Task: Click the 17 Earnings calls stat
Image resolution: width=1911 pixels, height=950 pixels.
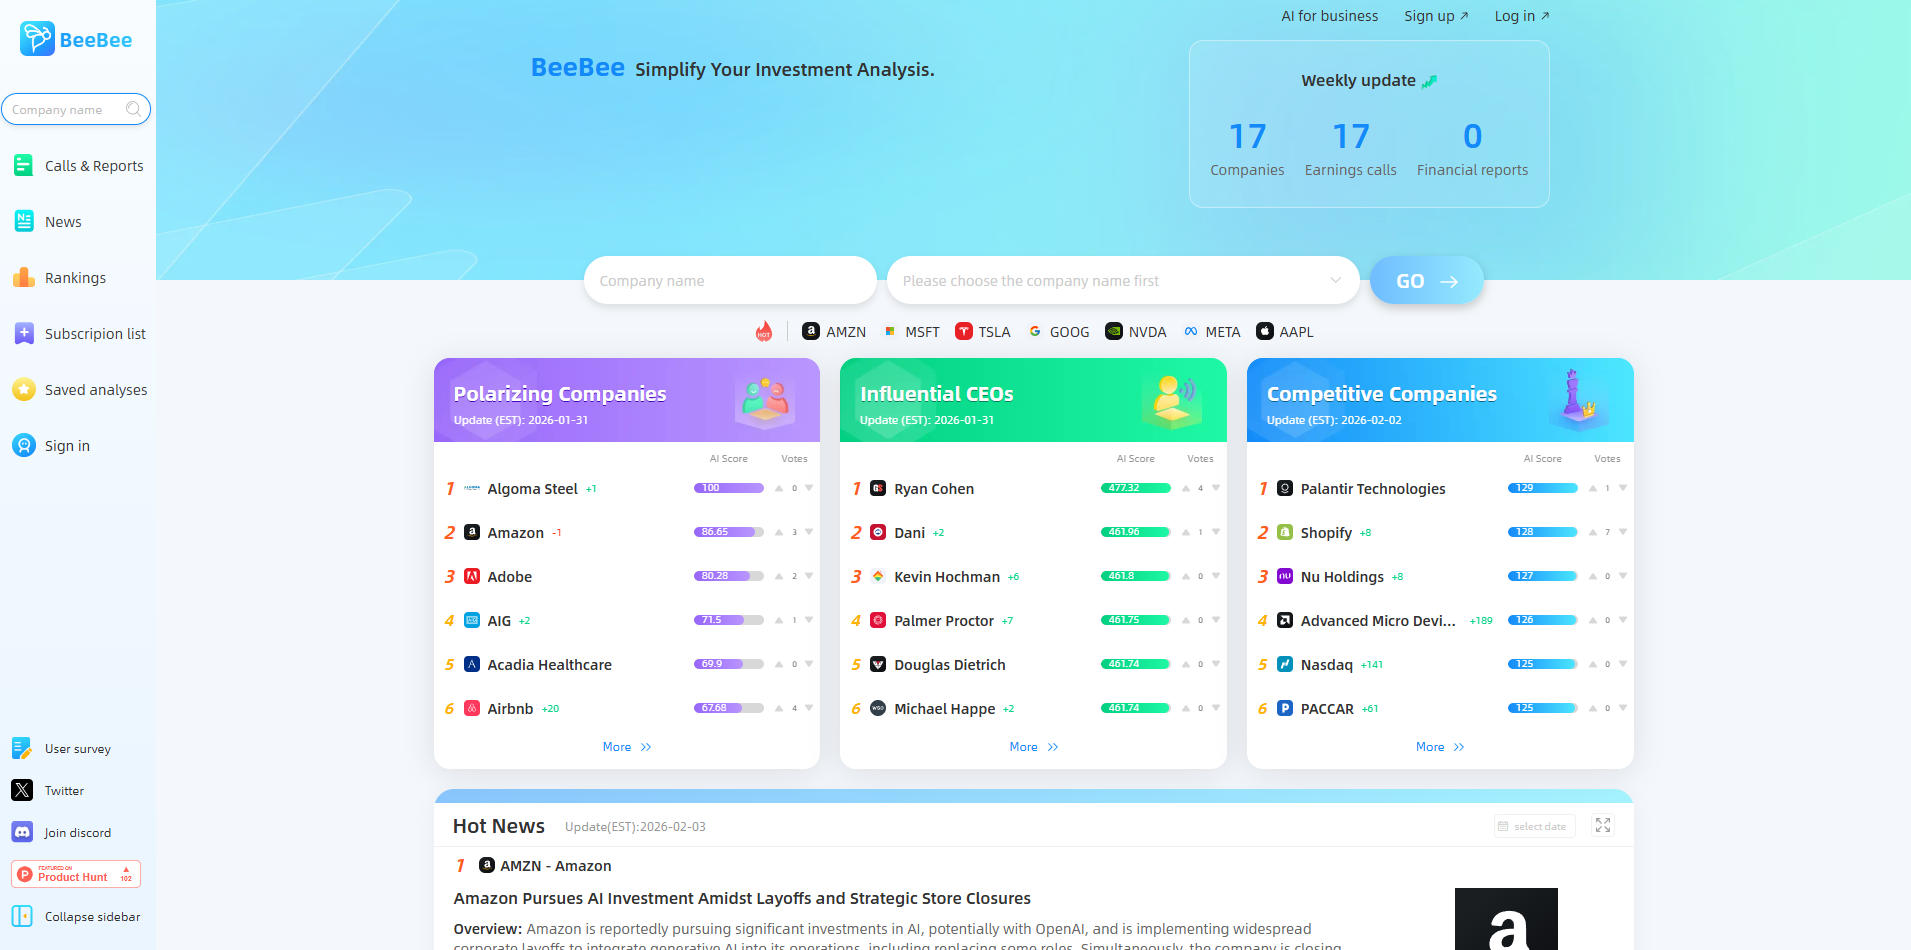Action: click(x=1350, y=149)
